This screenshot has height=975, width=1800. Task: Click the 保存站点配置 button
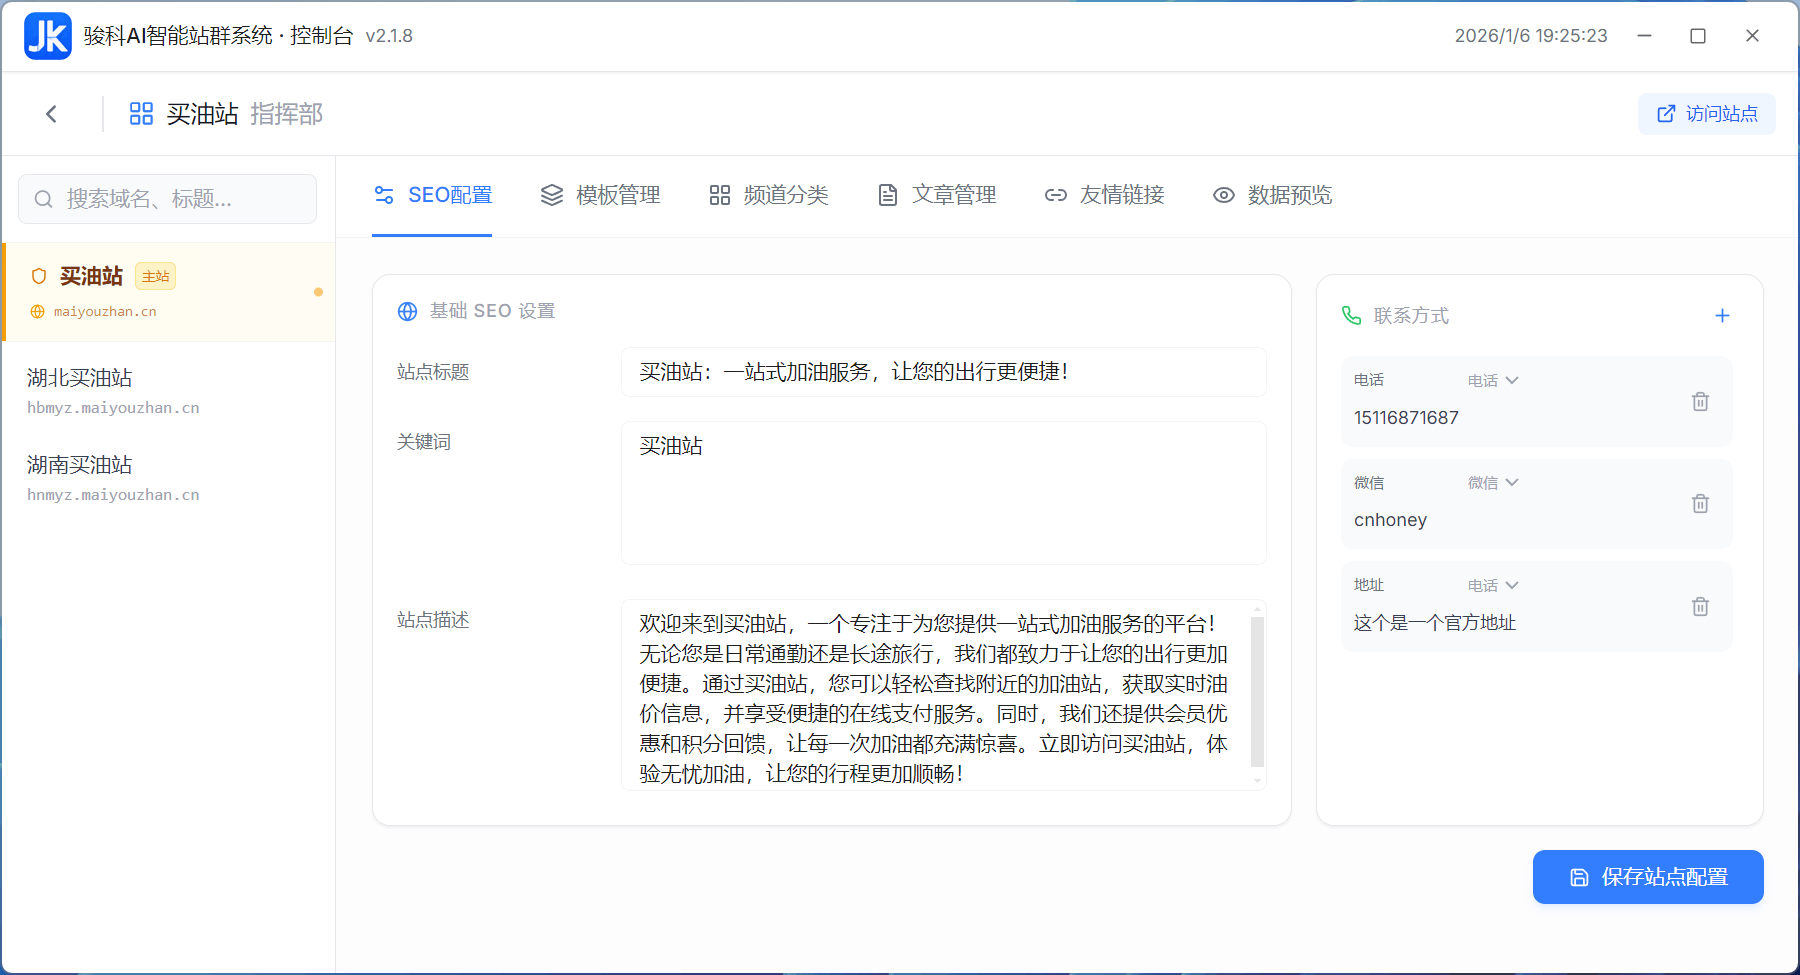(1647, 877)
